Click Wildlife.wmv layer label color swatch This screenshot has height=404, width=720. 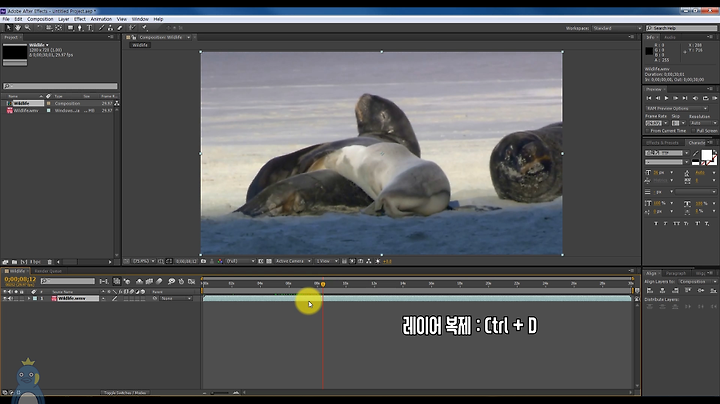tap(34, 298)
